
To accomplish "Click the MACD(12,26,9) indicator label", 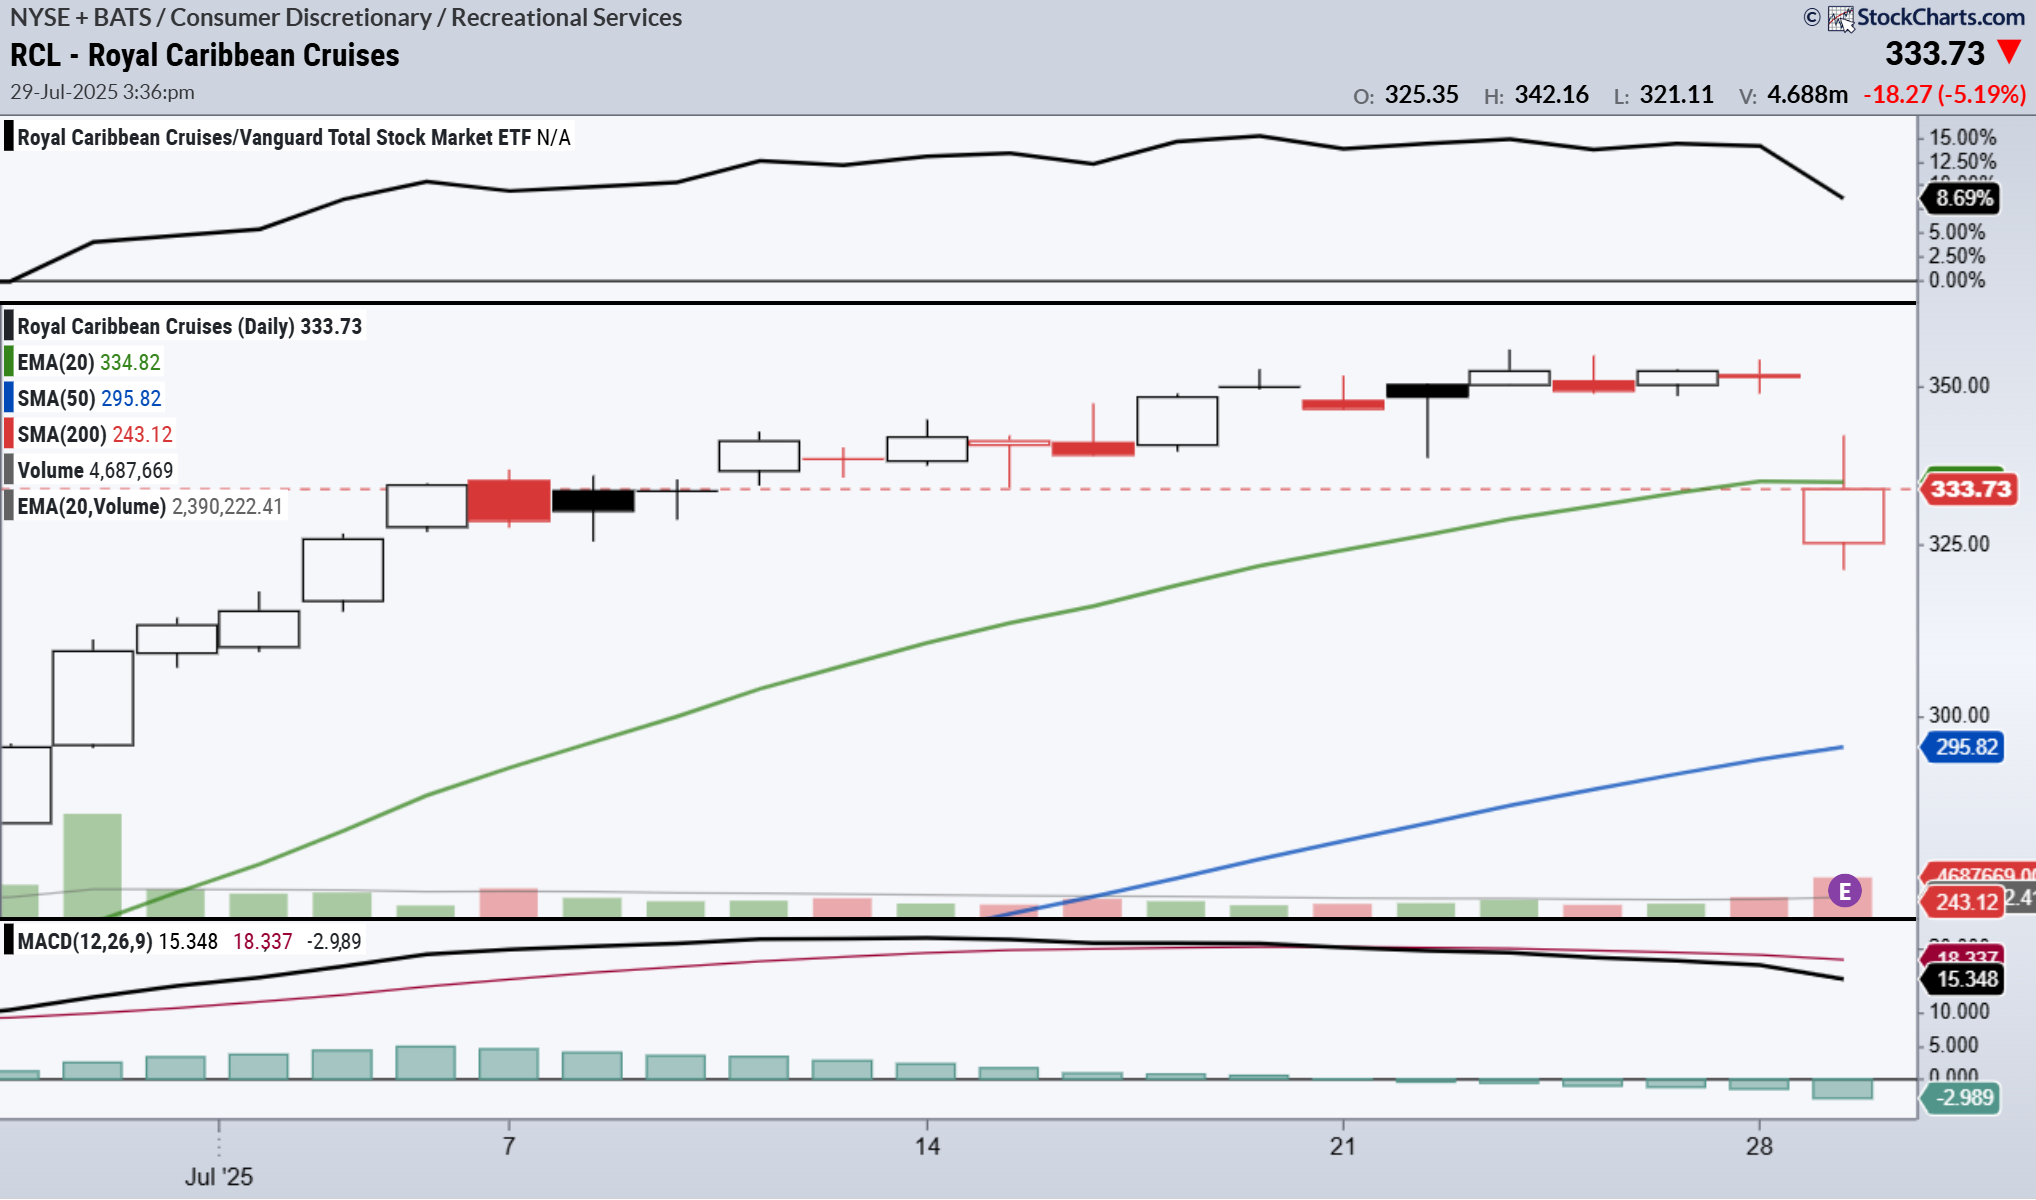I will tap(85, 941).
